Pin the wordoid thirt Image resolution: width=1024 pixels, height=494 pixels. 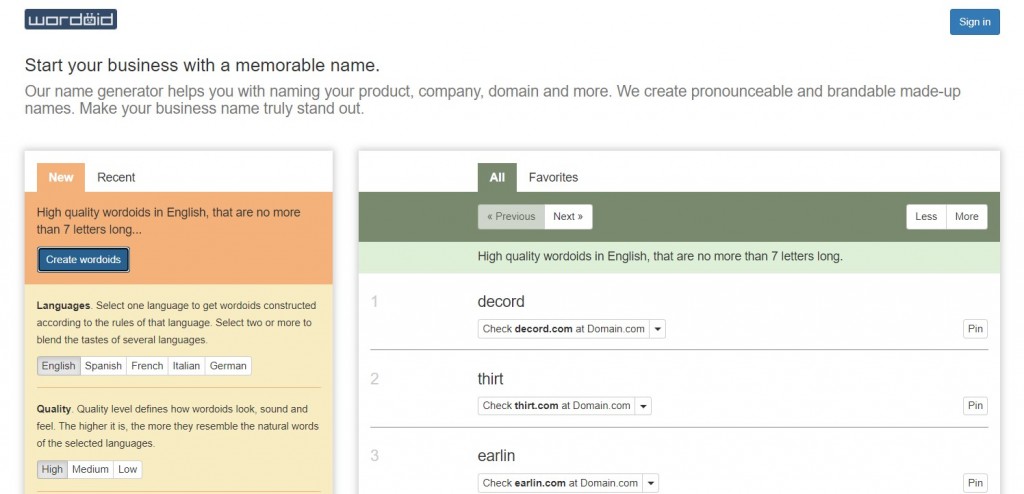coord(975,406)
